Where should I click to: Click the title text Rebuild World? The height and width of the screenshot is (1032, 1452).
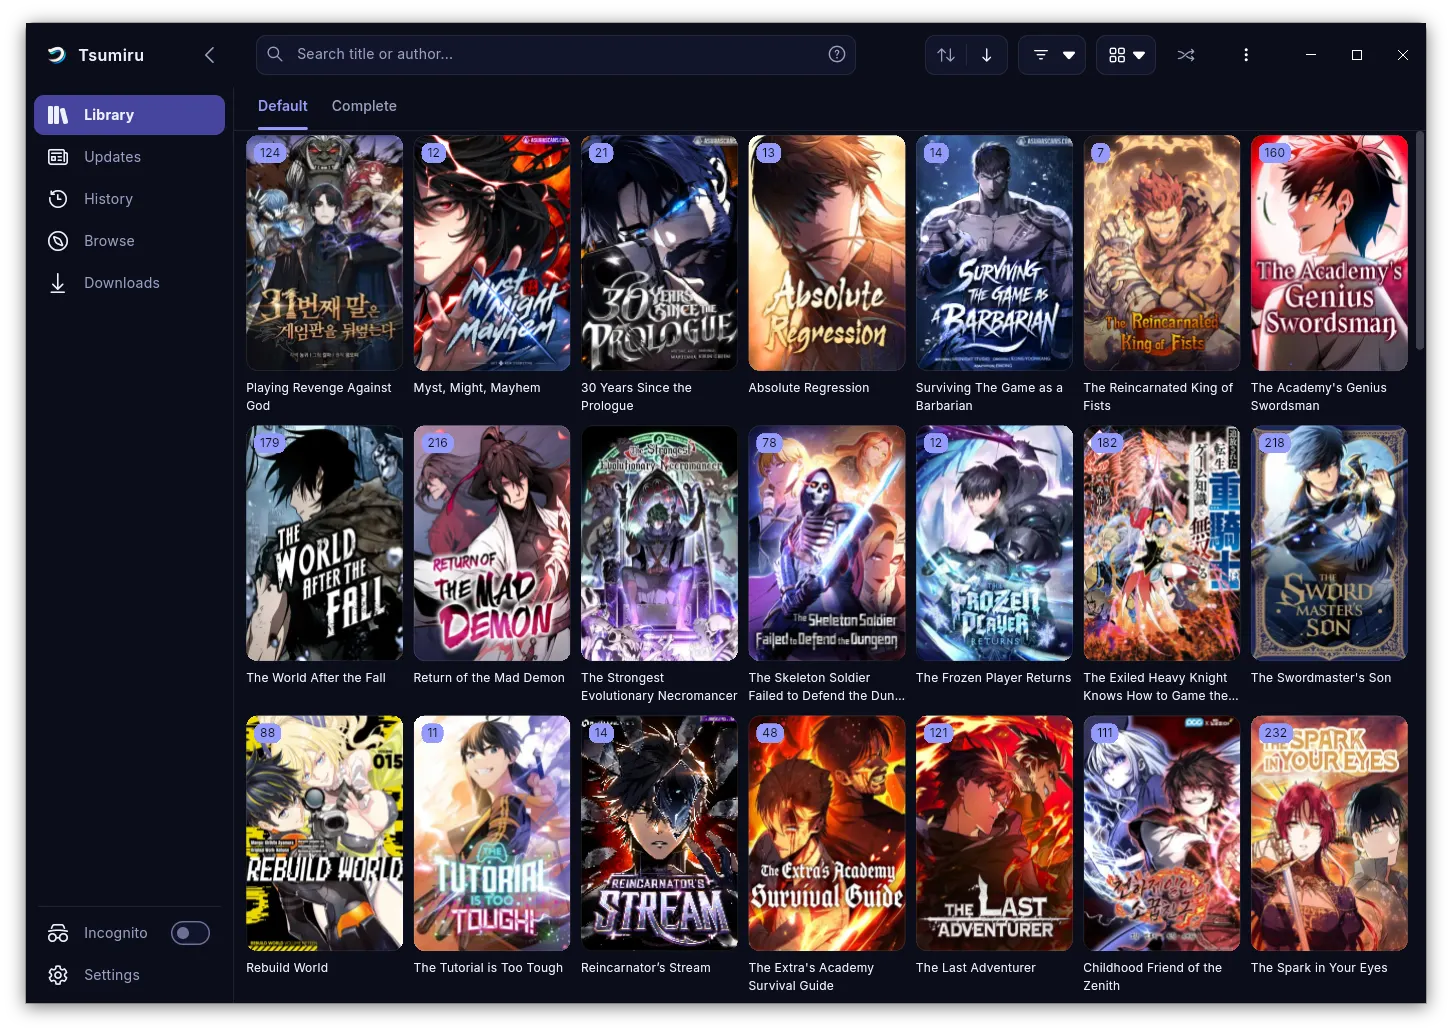pyautogui.click(x=287, y=968)
